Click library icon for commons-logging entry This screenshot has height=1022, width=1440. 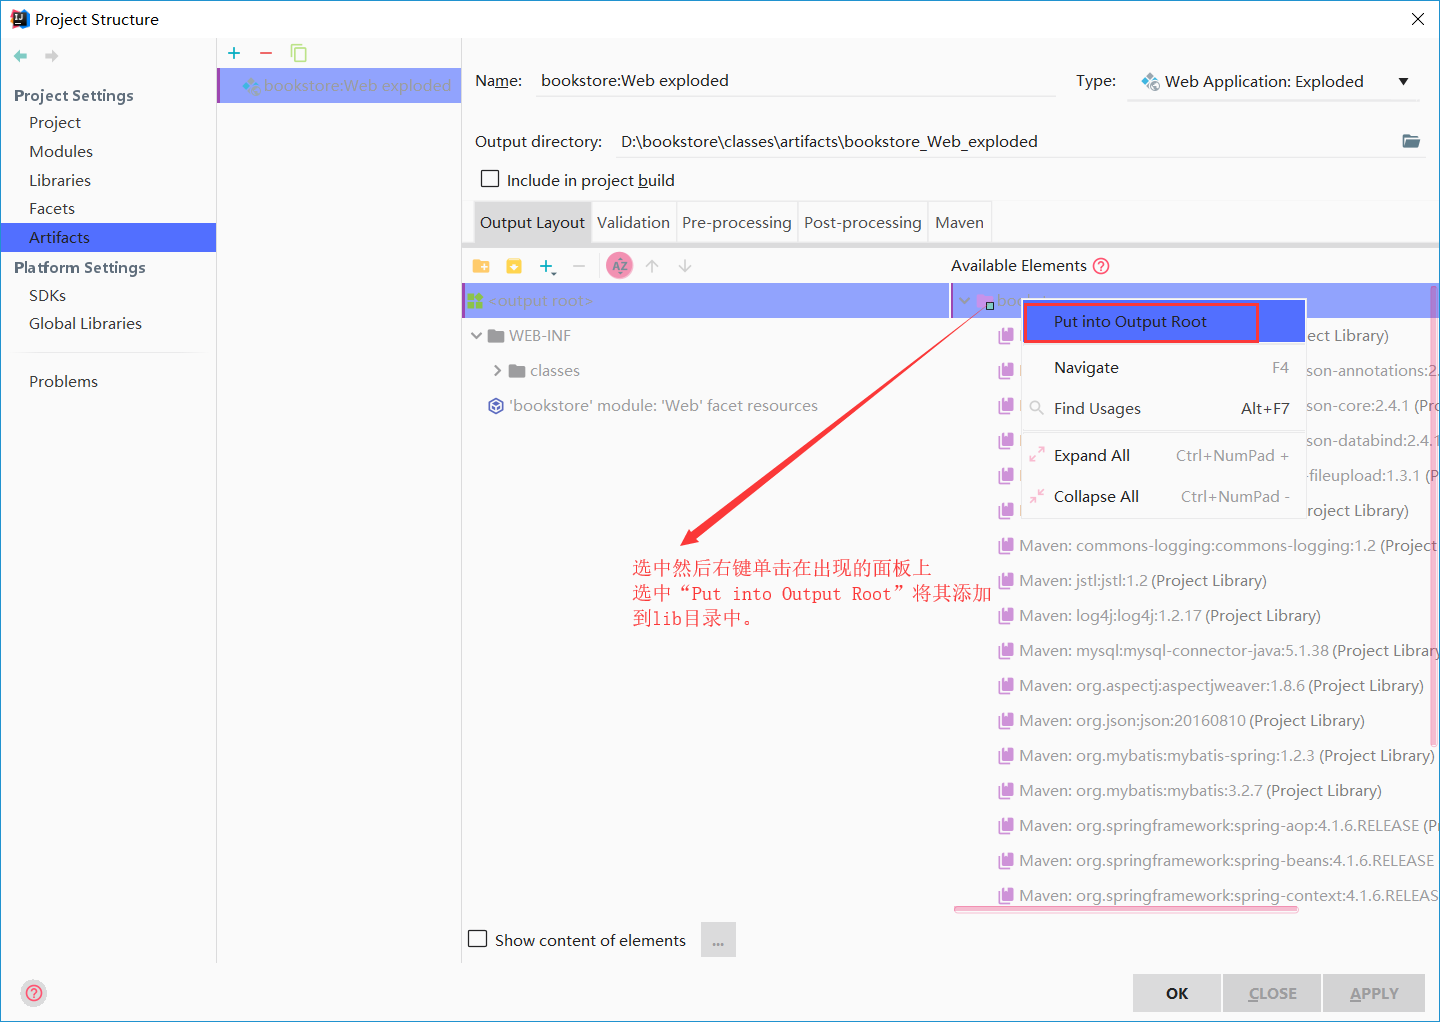[x=1006, y=546]
